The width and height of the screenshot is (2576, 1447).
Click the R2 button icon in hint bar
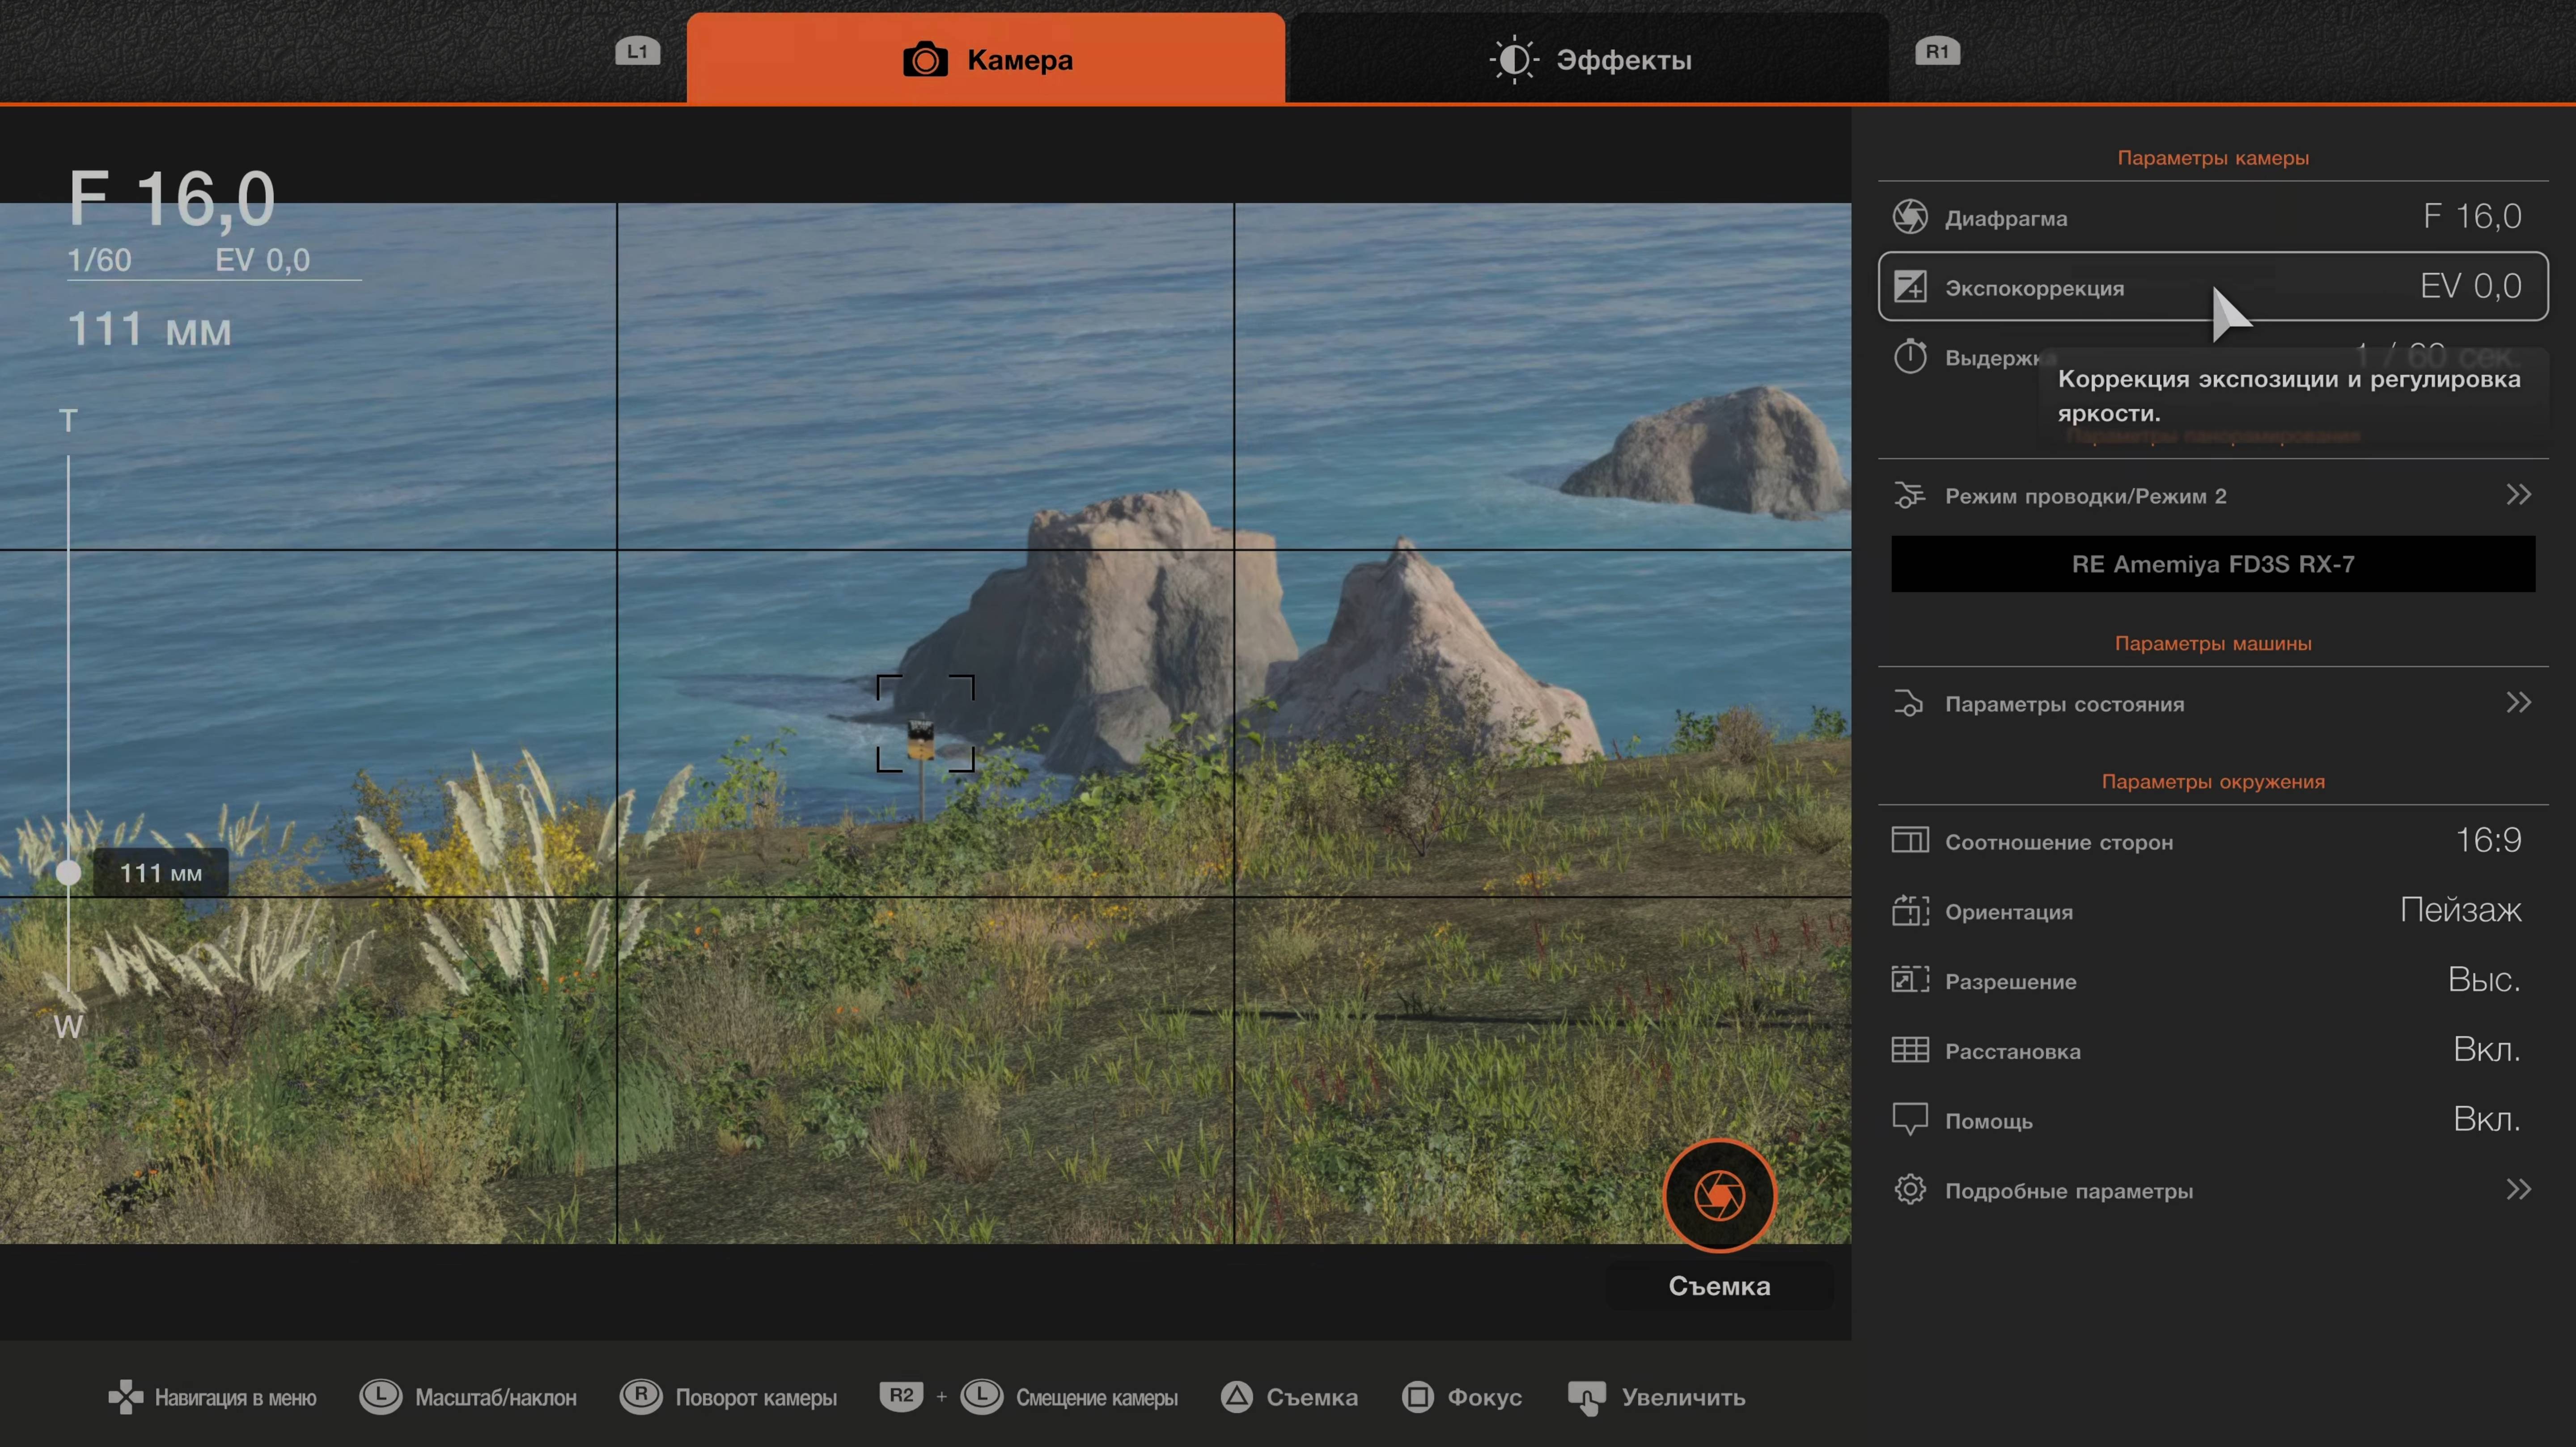[x=901, y=1396]
